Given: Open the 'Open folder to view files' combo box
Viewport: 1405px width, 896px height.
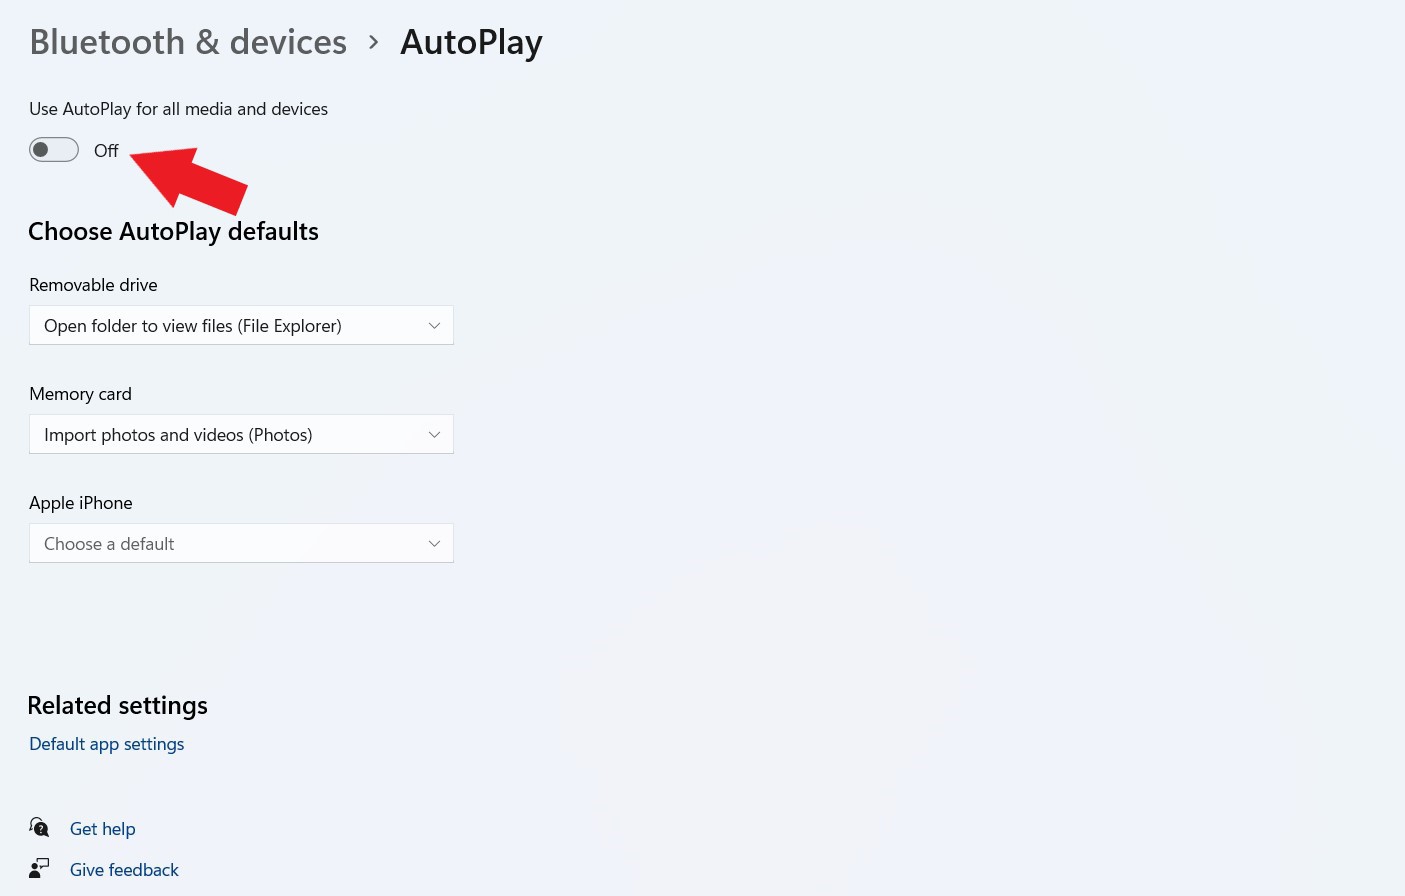Looking at the screenshot, I should tap(240, 326).
